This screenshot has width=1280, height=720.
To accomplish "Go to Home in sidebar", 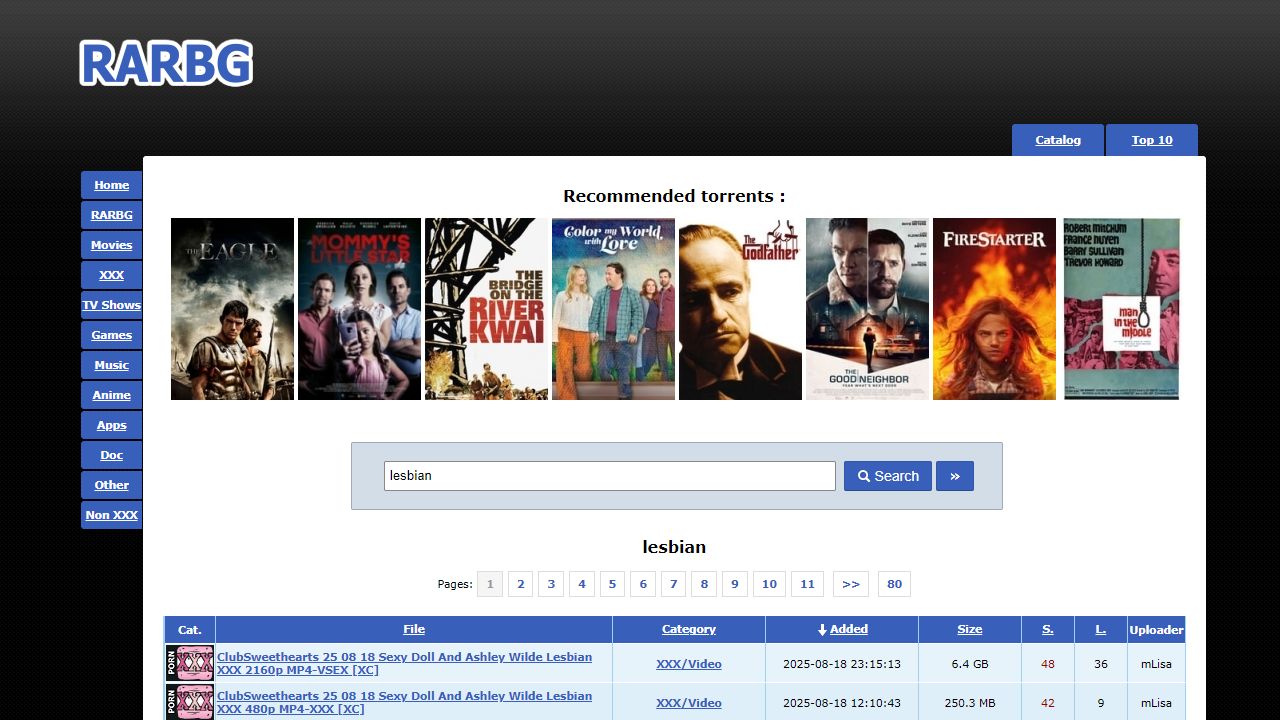I will point(112,185).
